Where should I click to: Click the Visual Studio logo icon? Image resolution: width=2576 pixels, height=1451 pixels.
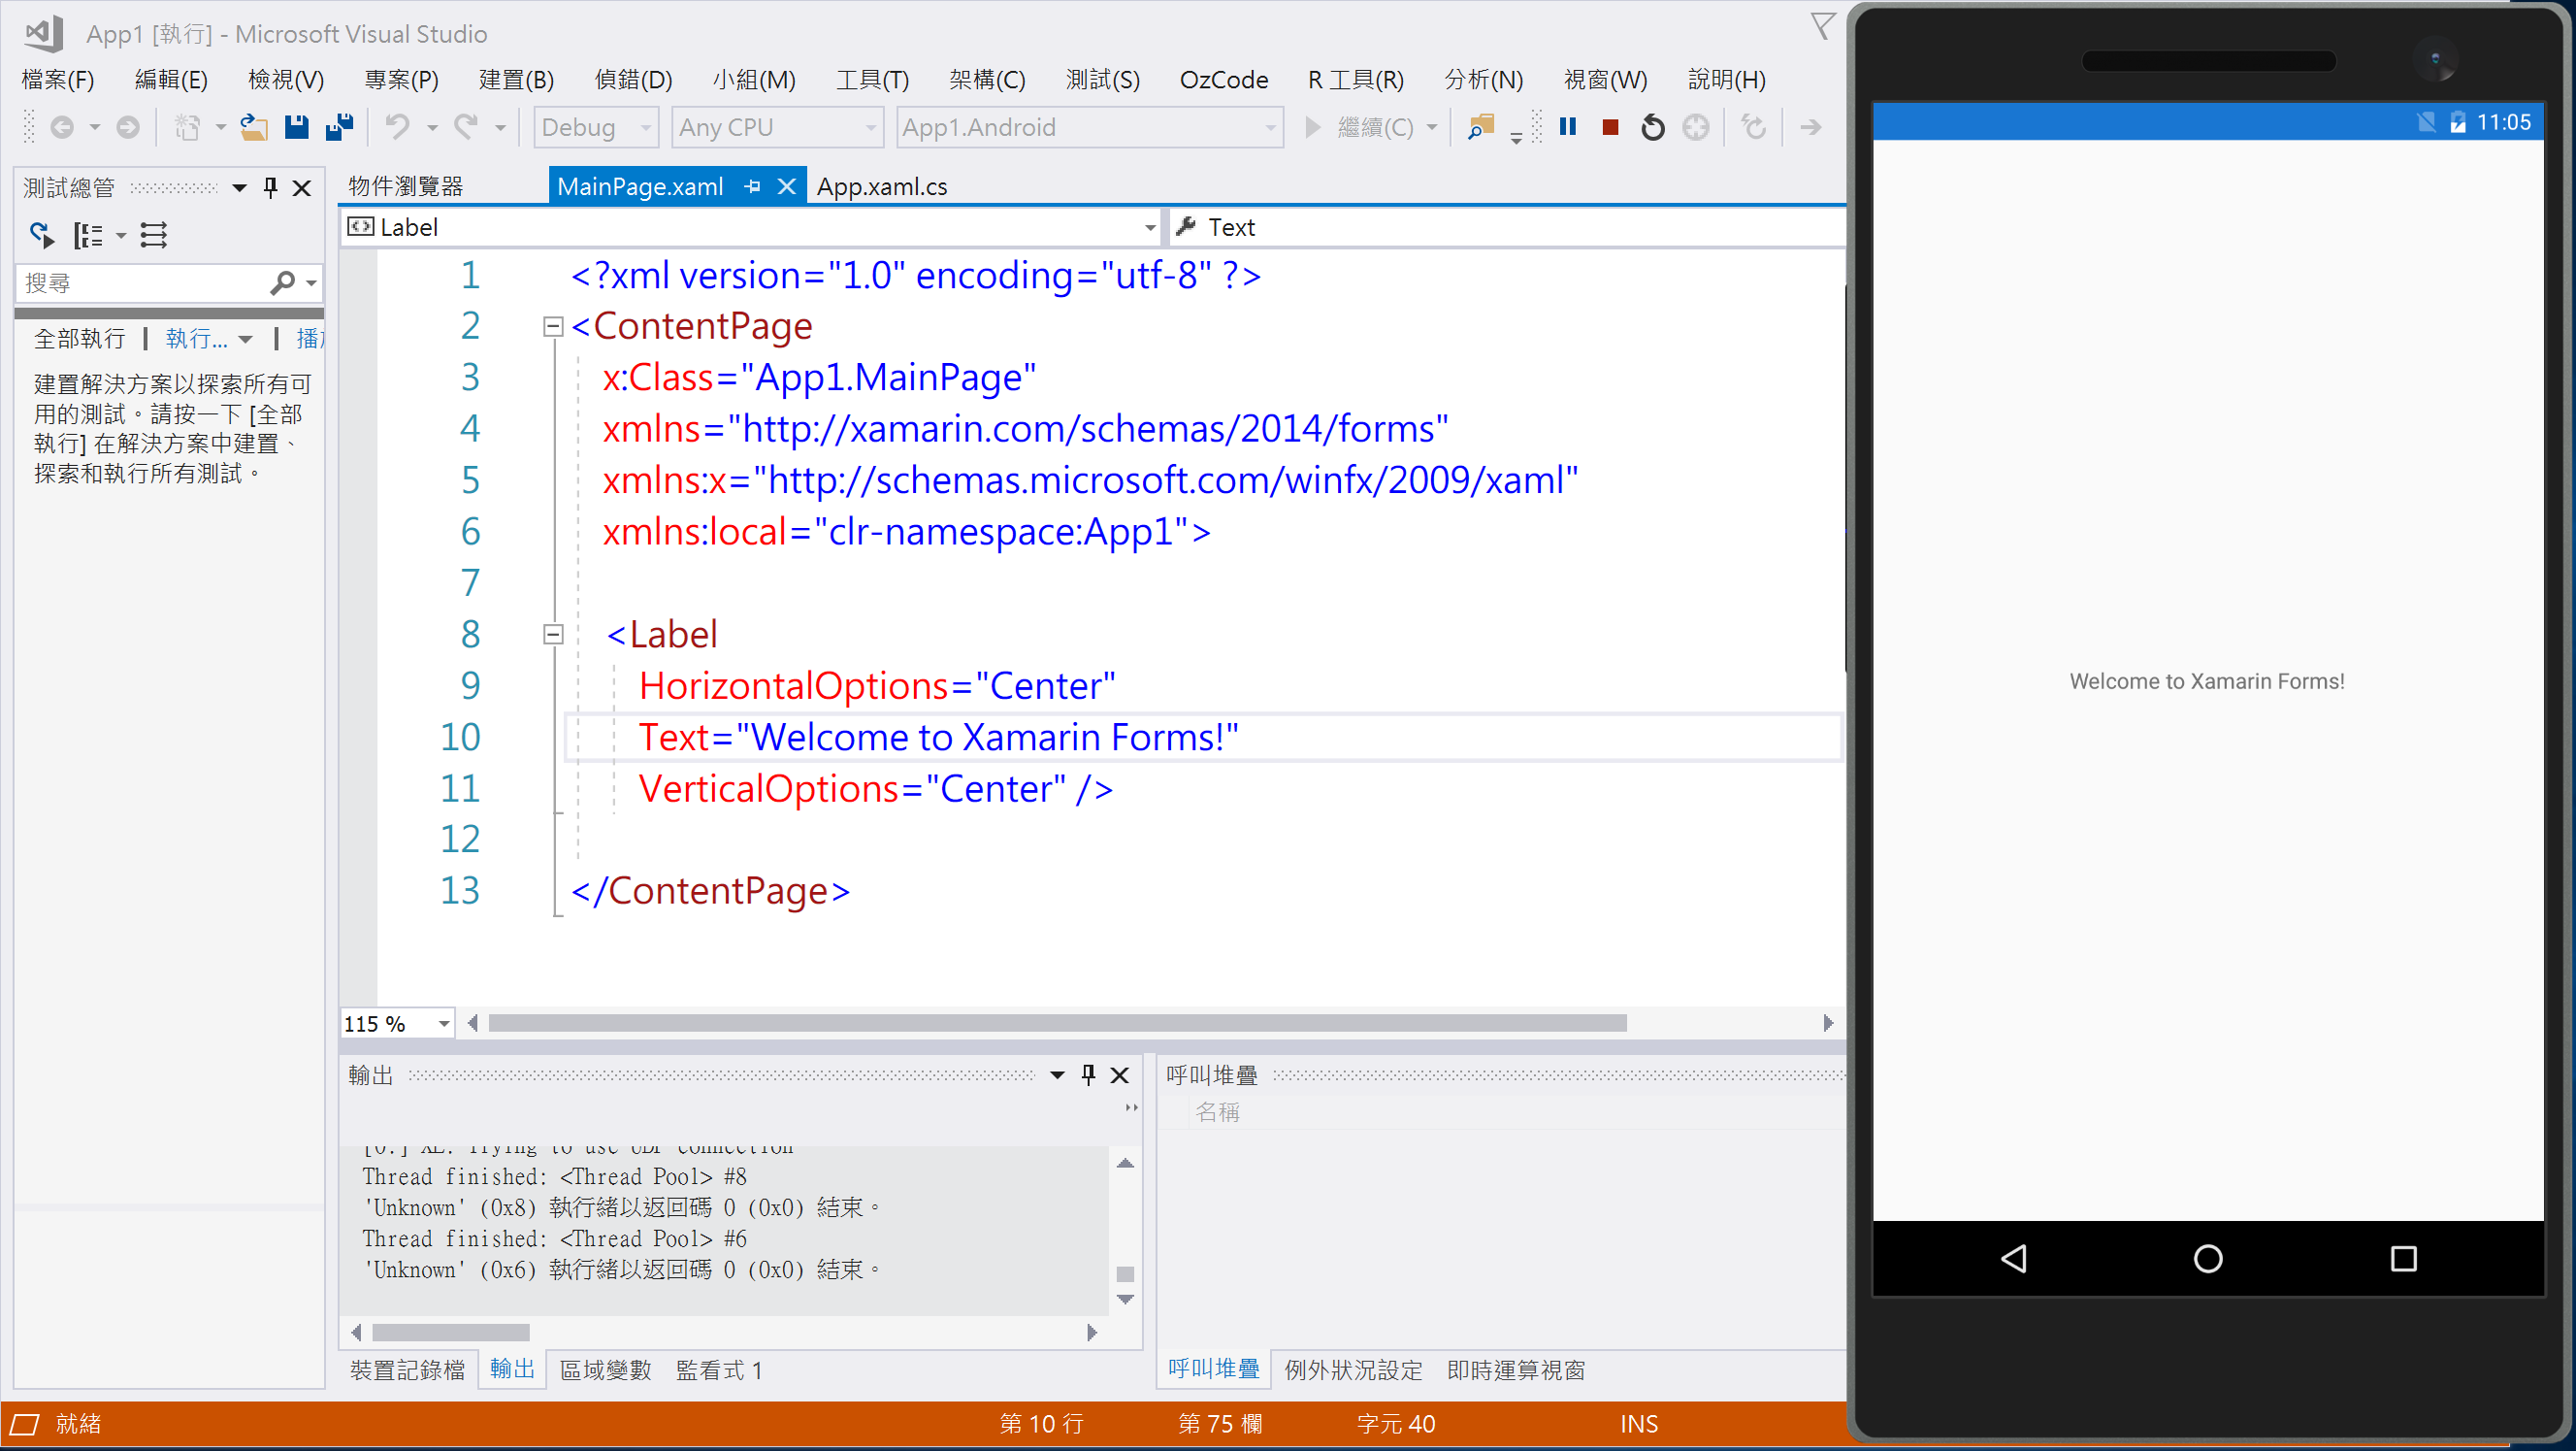point(43,33)
